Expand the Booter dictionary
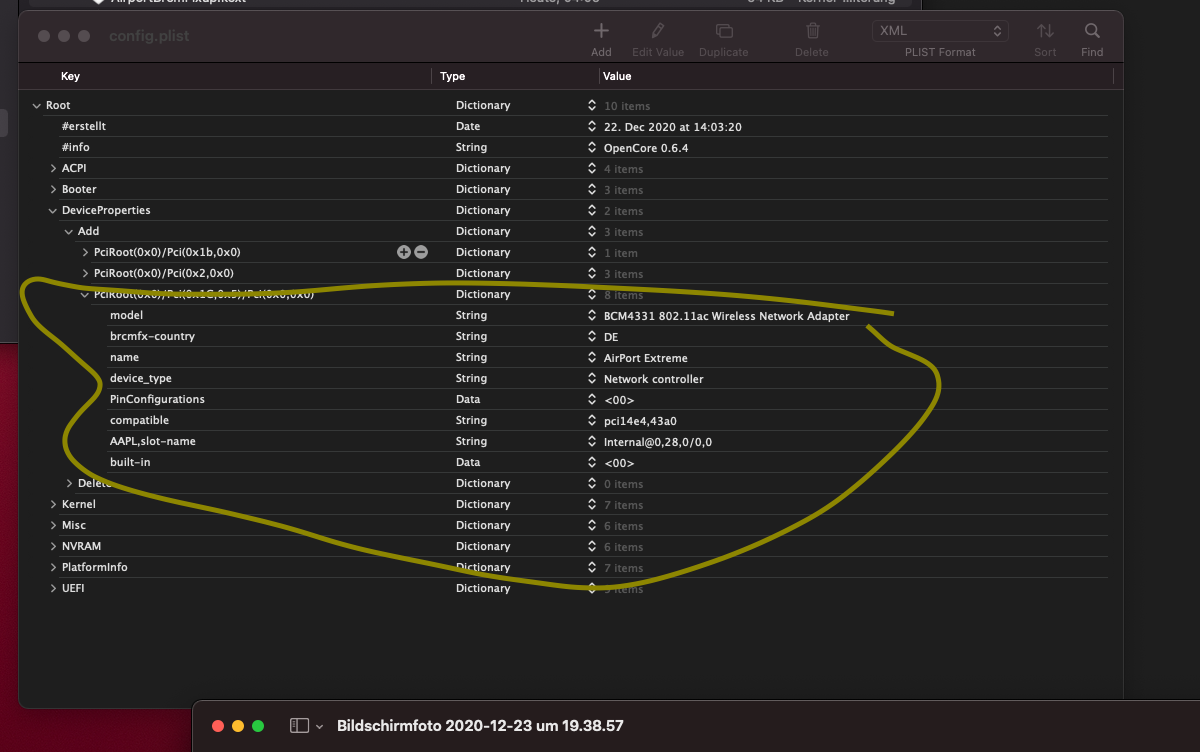 [53, 189]
